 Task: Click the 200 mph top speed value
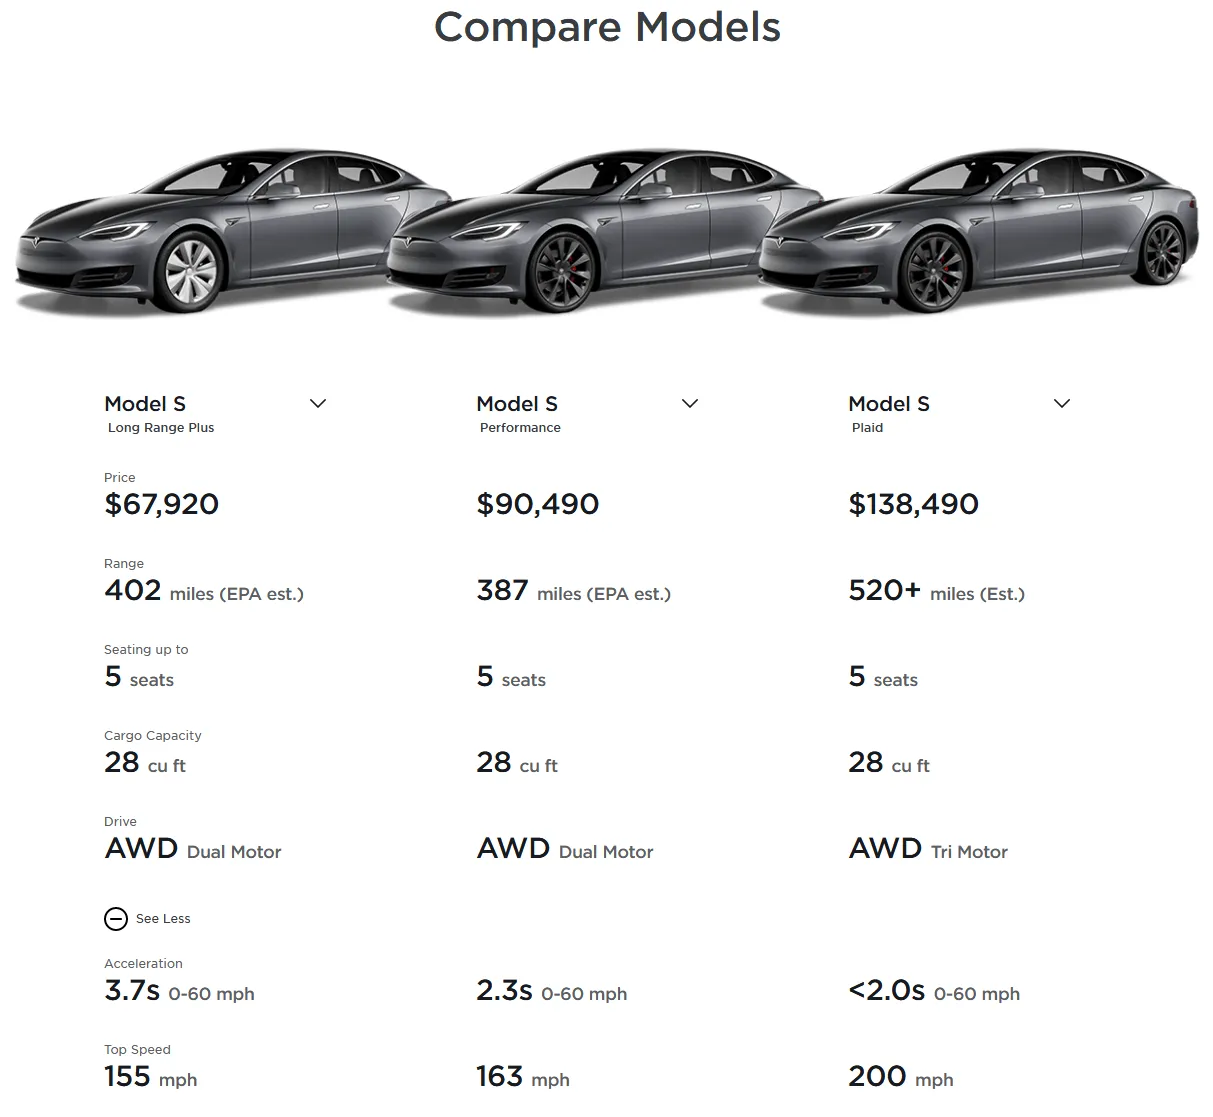click(875, 1076)
